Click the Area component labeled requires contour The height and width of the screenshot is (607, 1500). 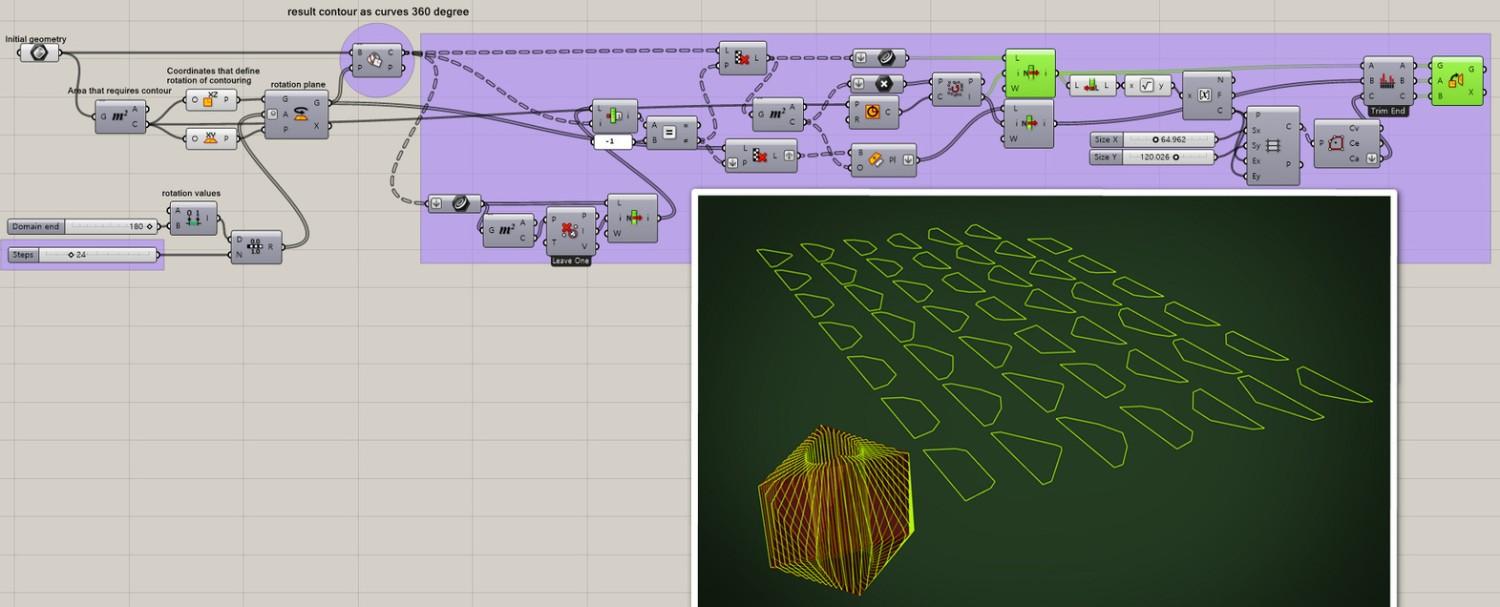[120, 117]
